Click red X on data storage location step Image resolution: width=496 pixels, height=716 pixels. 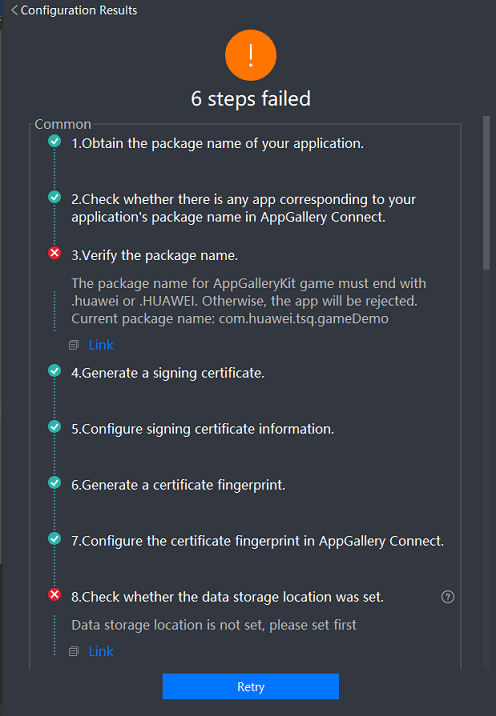pos(54,595)
